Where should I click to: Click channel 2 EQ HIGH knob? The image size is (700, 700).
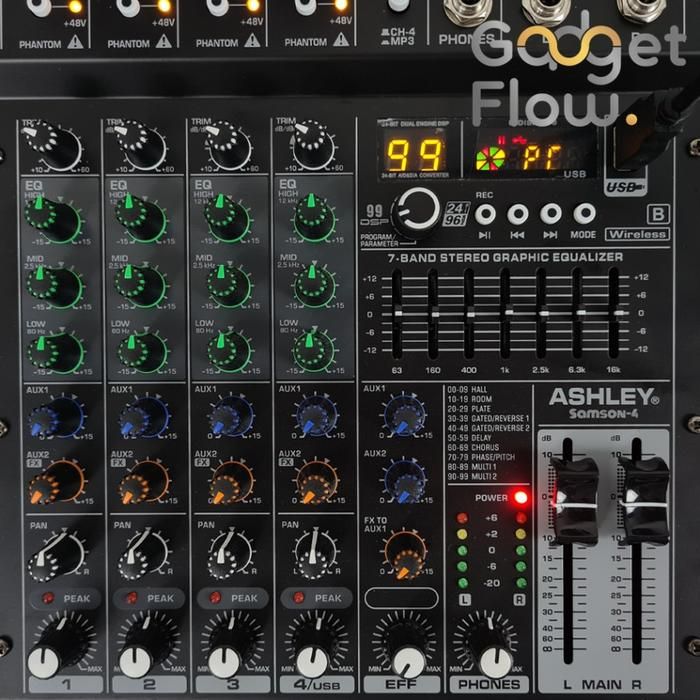[142, 216]
